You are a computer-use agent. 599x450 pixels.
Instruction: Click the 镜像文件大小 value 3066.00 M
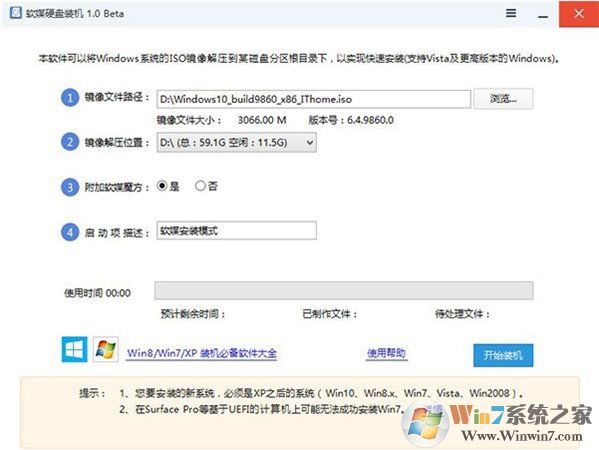262,120
